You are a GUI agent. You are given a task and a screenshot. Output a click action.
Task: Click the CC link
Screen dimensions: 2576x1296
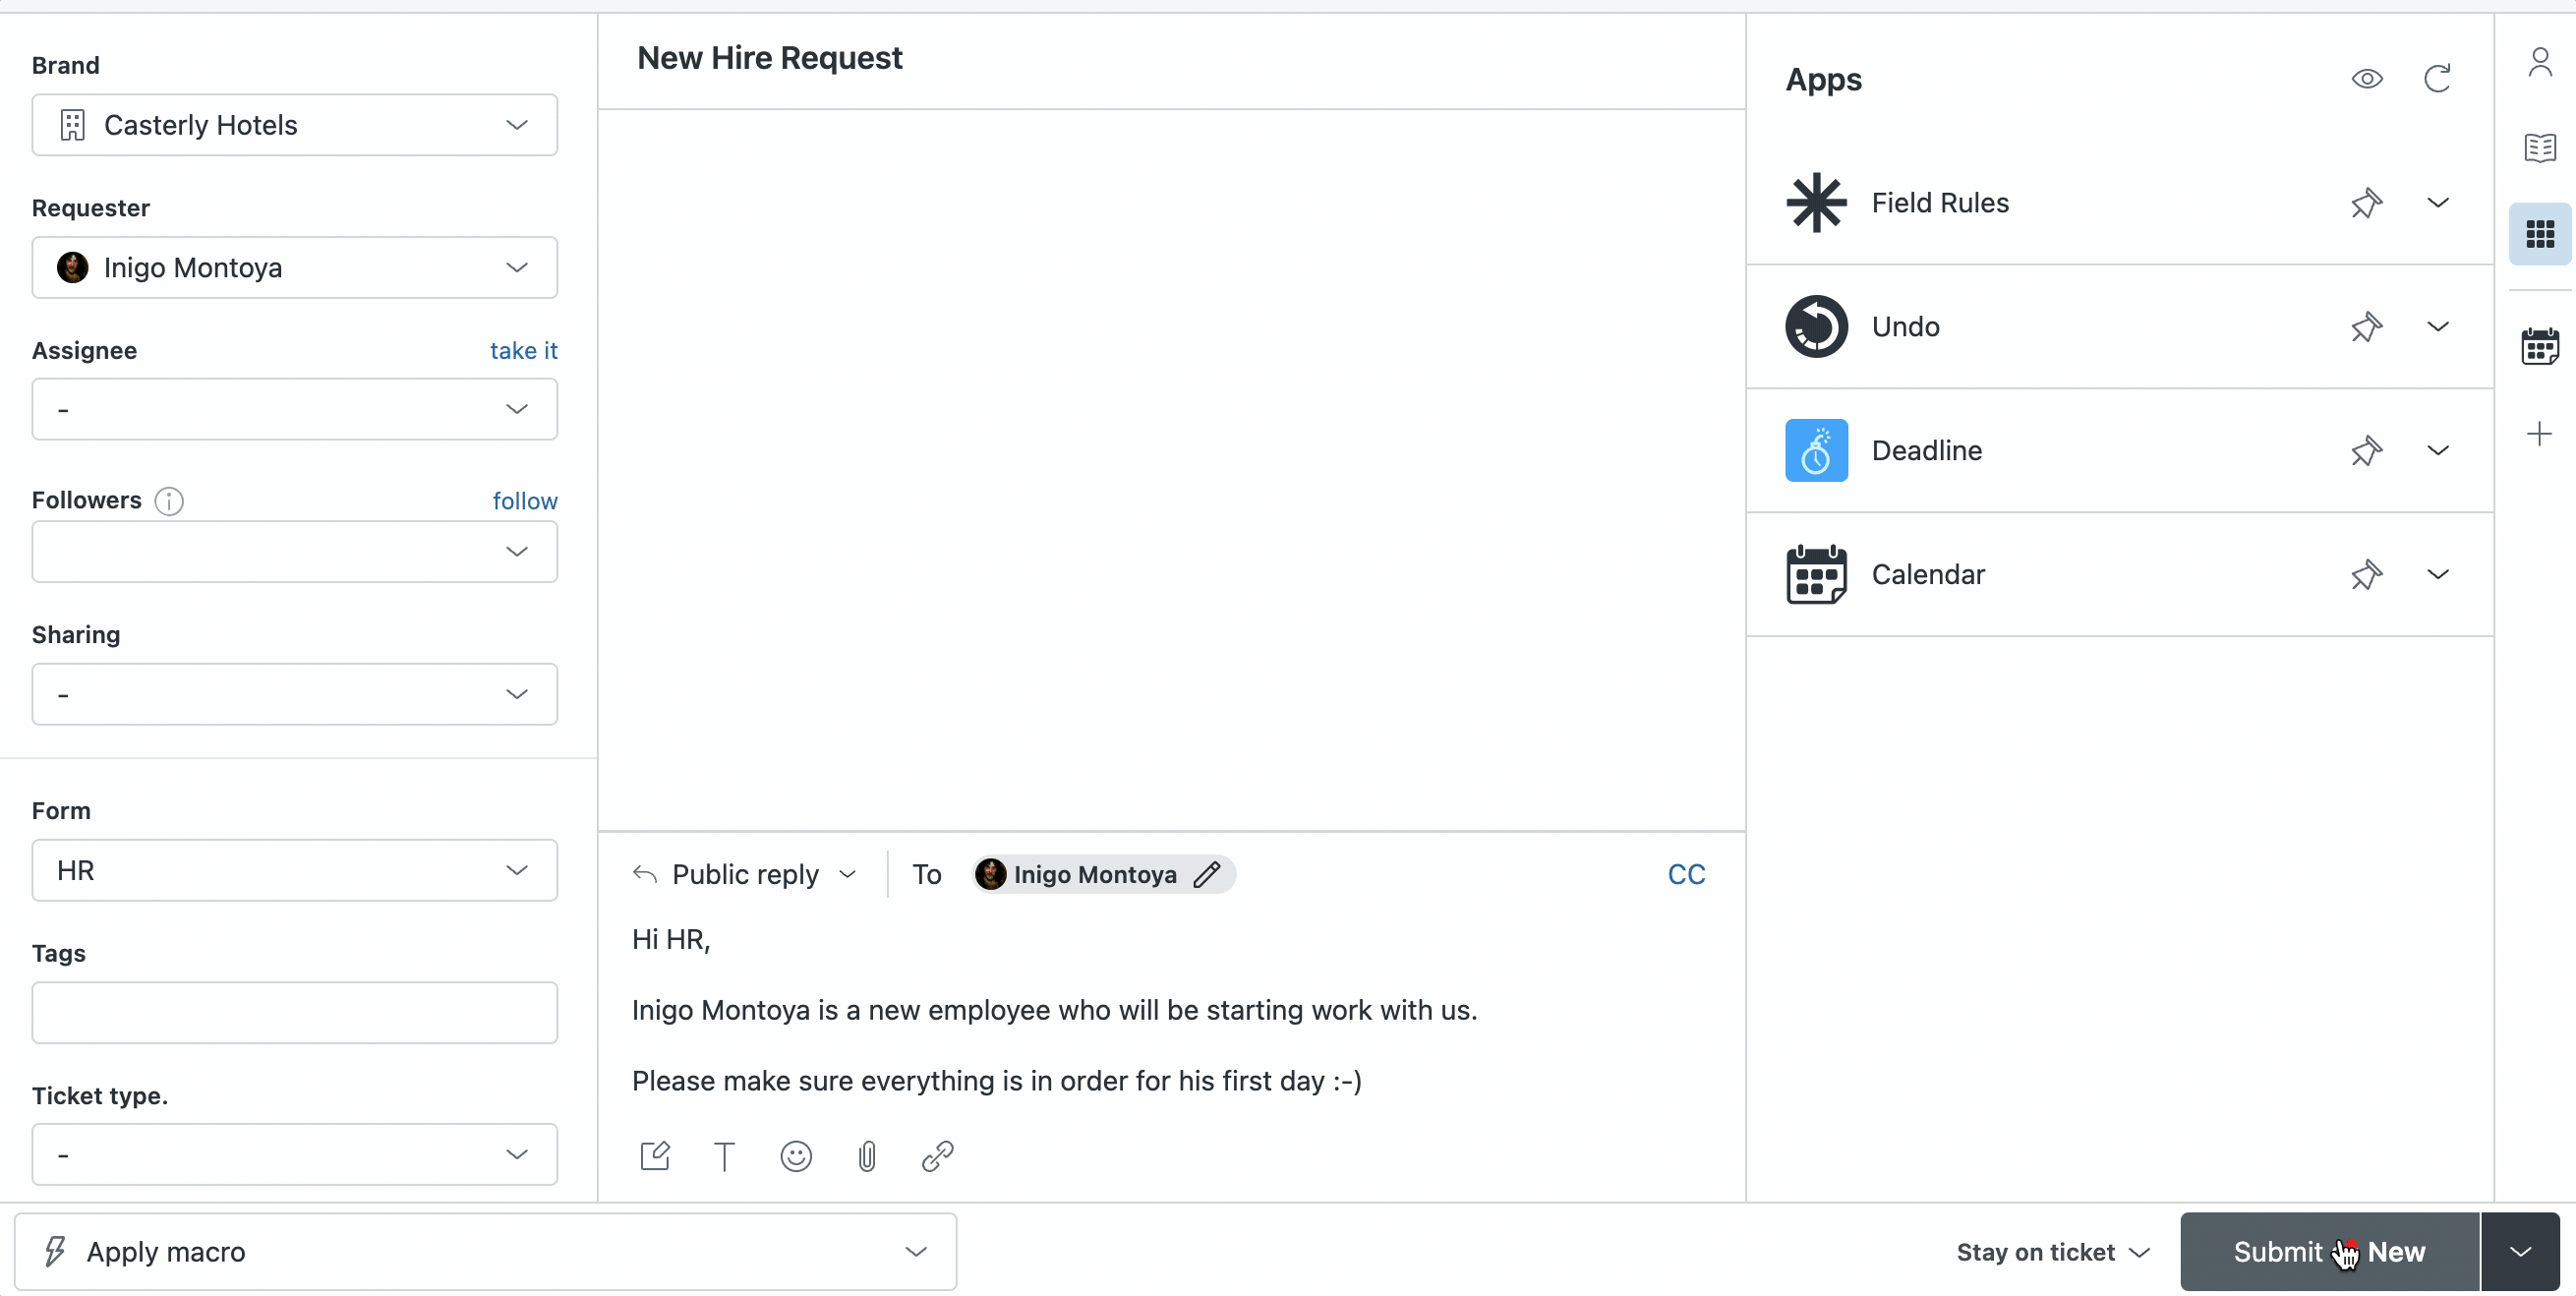click(1686, 875)
